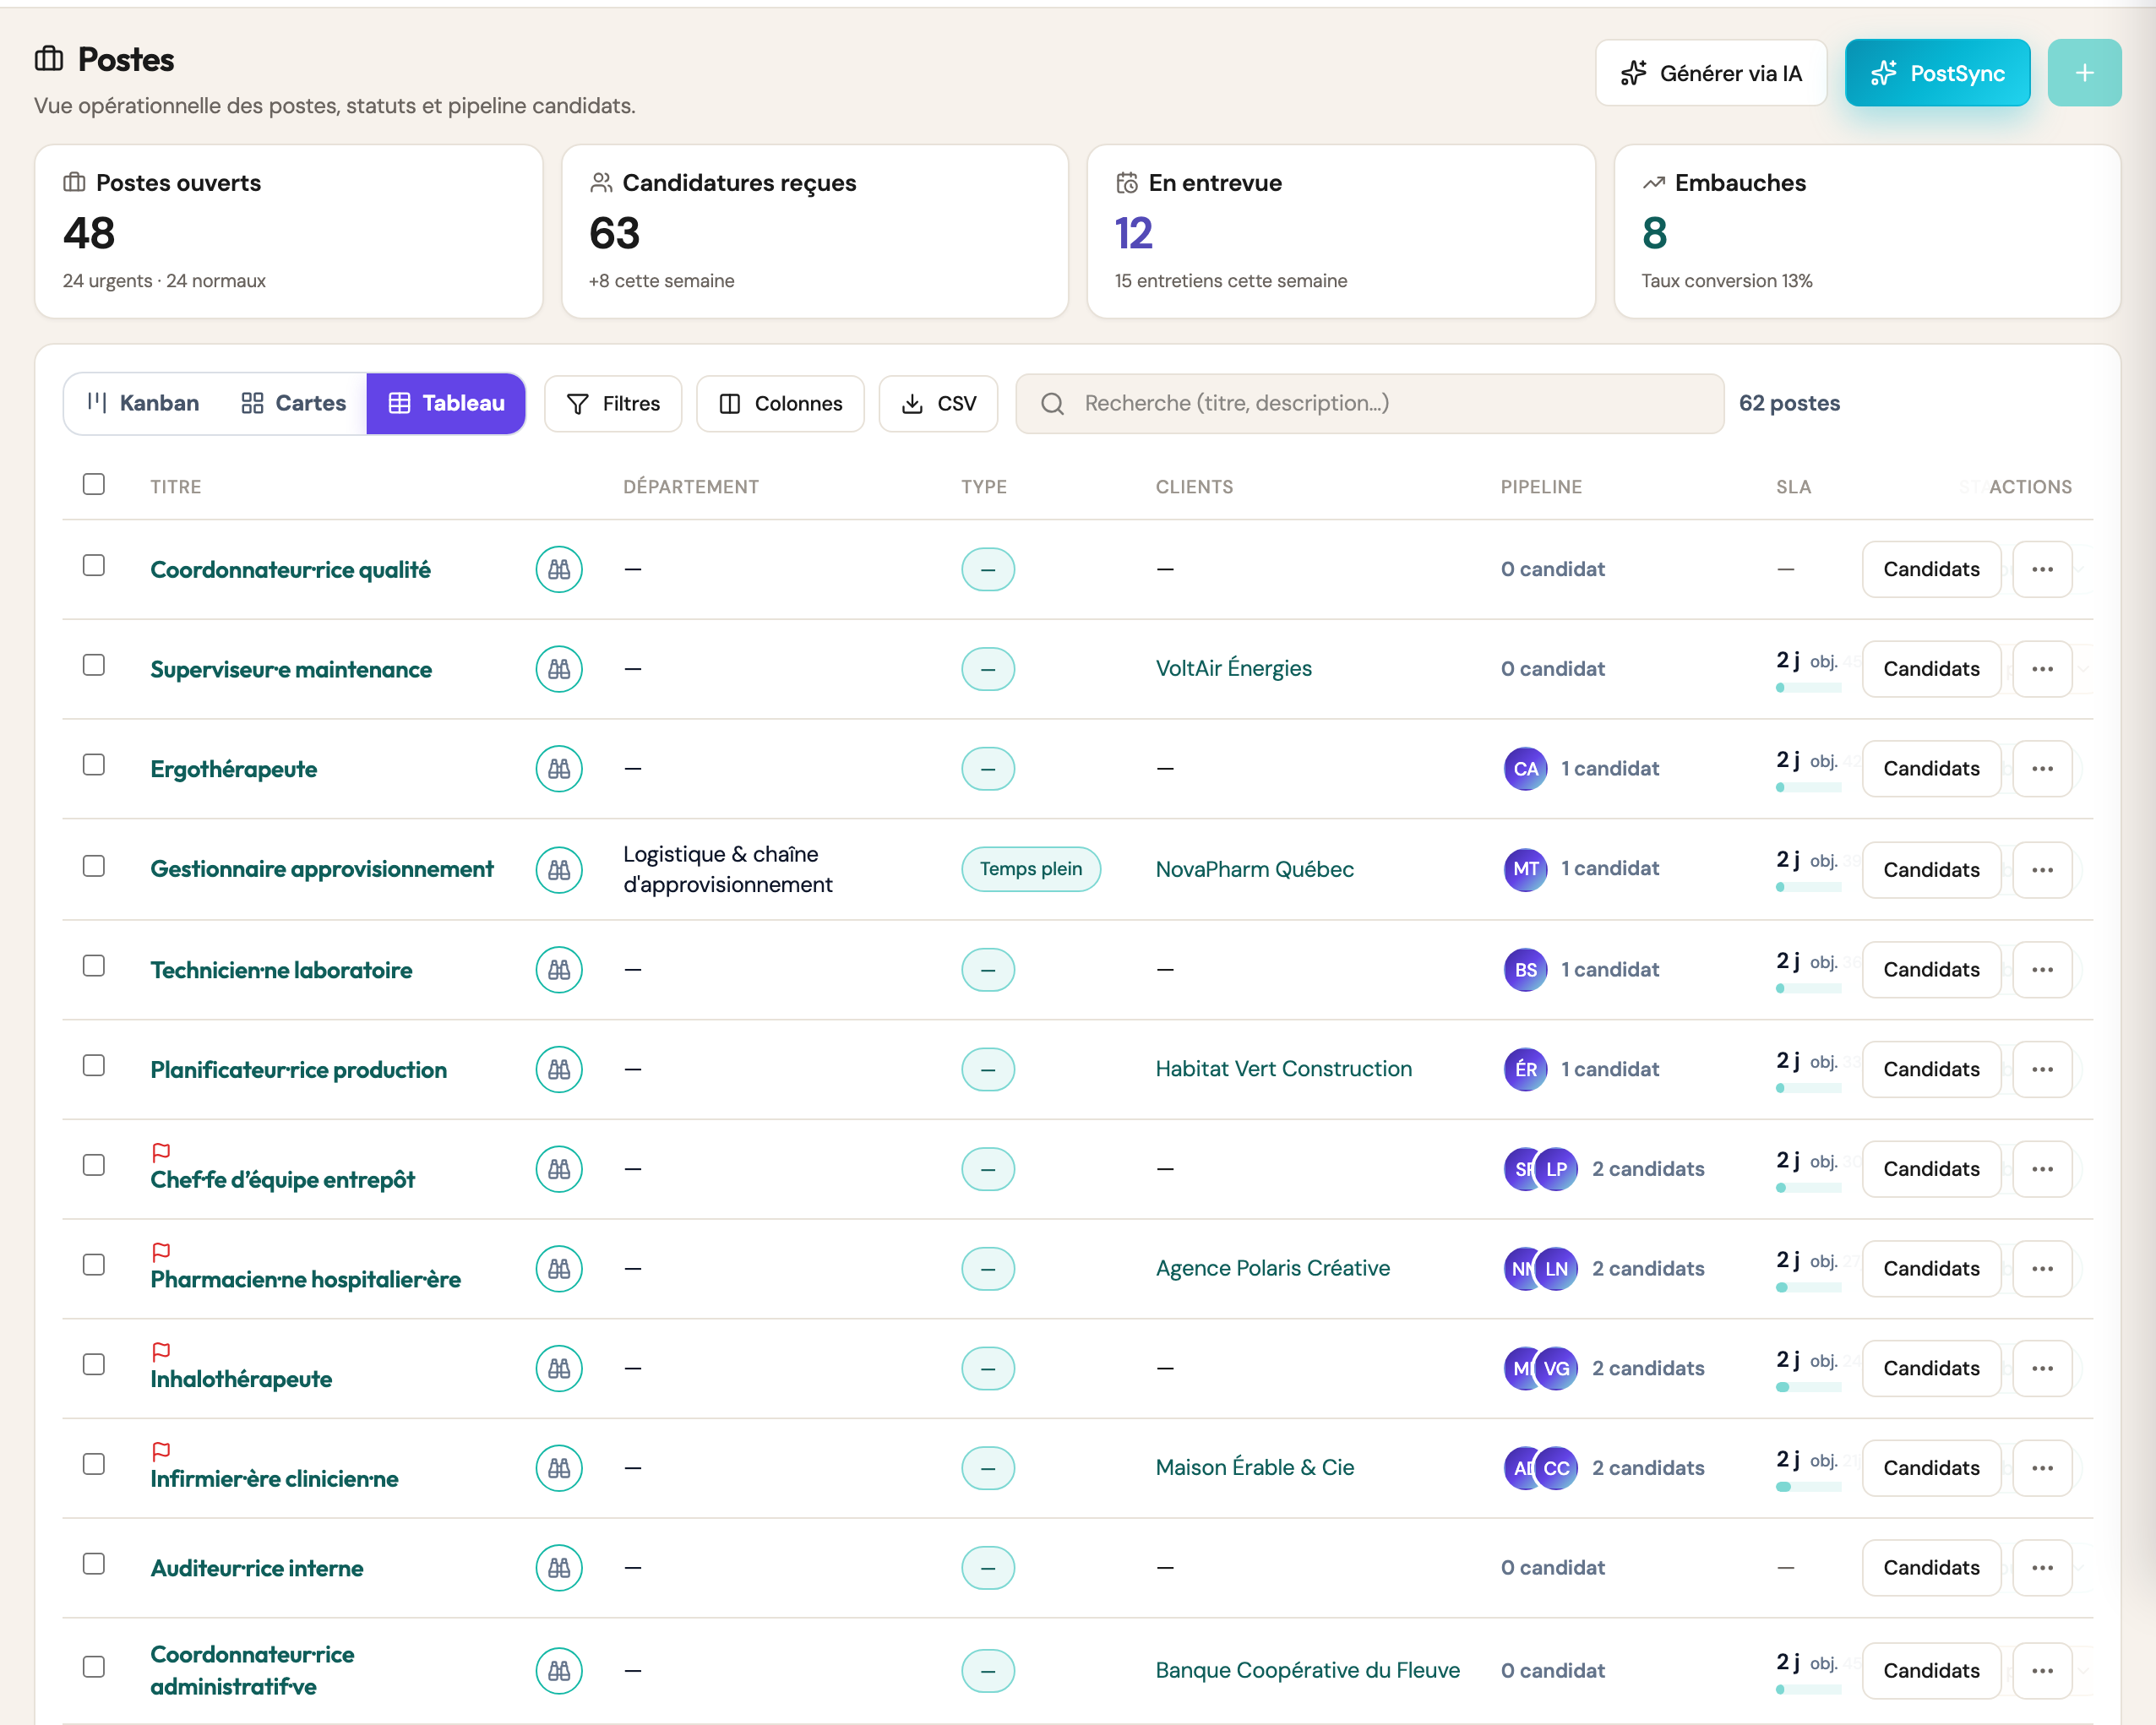Screen dimensions: 2156x1725
Task: Click binoculars icon on Auditeur·rice interne row
Action: [x=559, y=1568]
